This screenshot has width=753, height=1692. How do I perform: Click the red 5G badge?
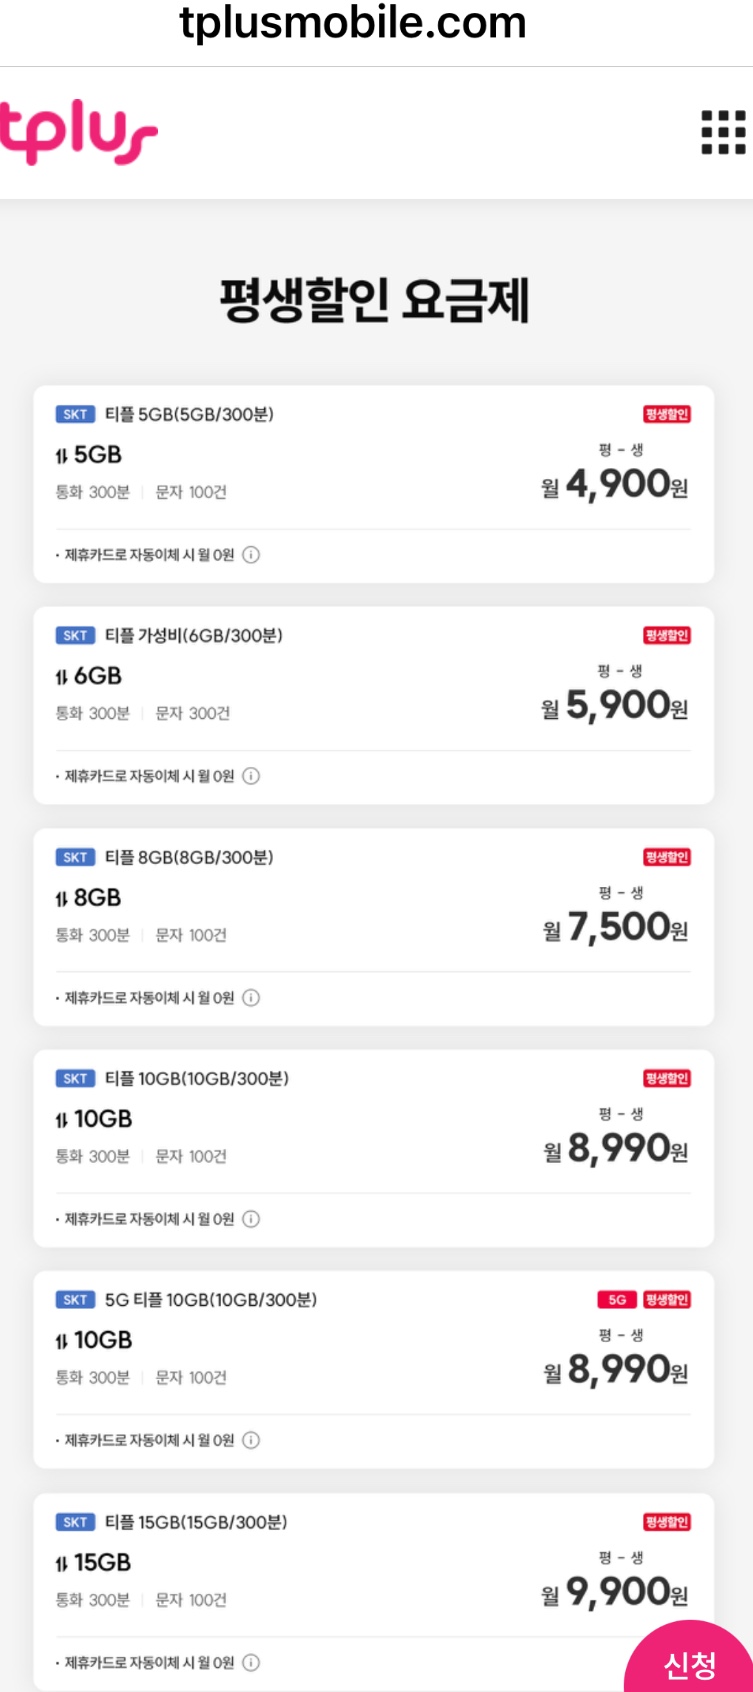tap(617, 1300)
